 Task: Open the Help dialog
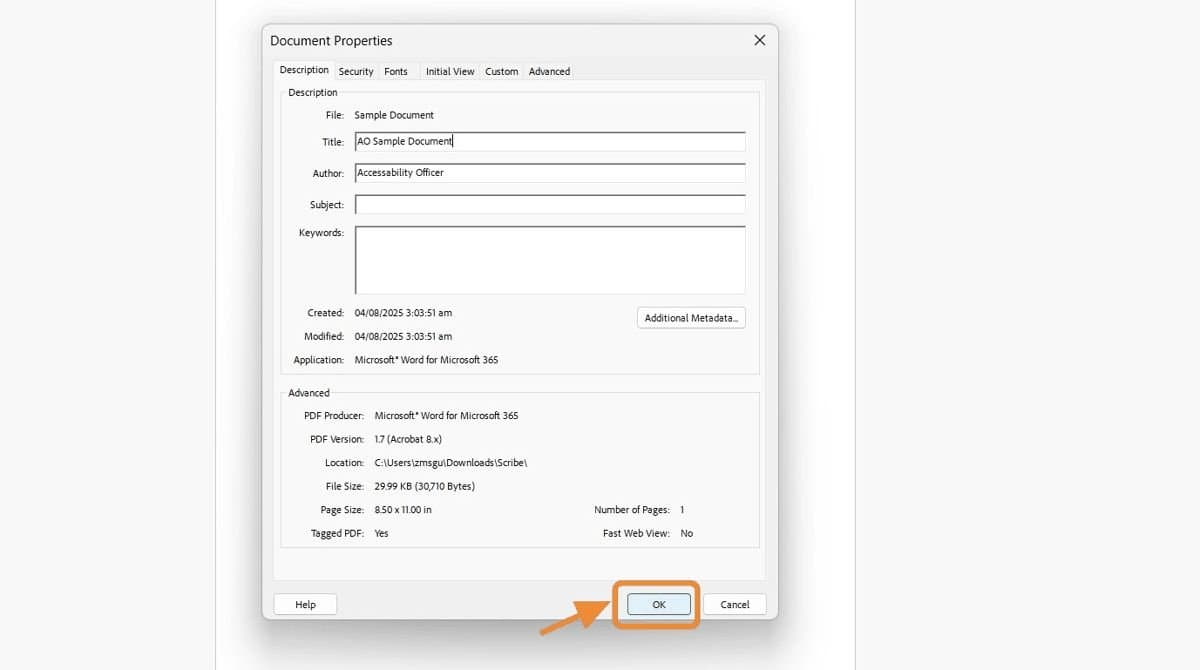tap(304, 604)
